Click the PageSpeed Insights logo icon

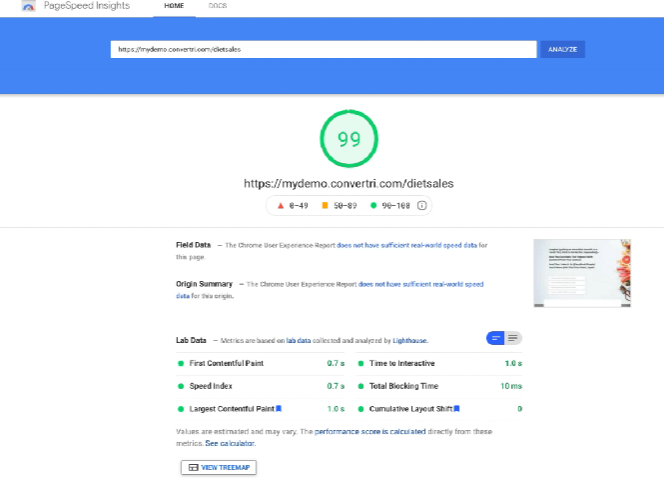point(28,6)
